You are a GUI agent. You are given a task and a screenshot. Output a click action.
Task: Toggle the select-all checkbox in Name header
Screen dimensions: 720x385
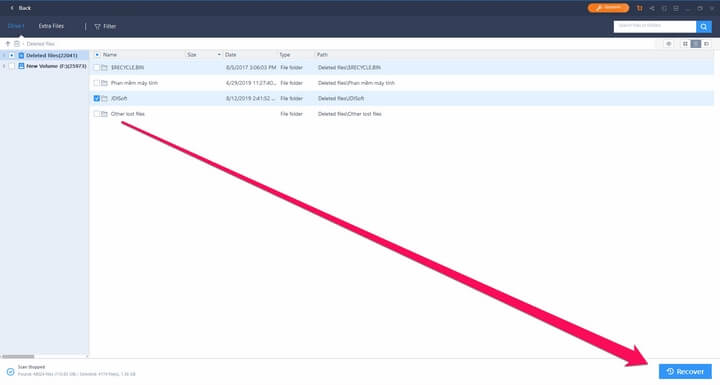[x=97, y=55]
